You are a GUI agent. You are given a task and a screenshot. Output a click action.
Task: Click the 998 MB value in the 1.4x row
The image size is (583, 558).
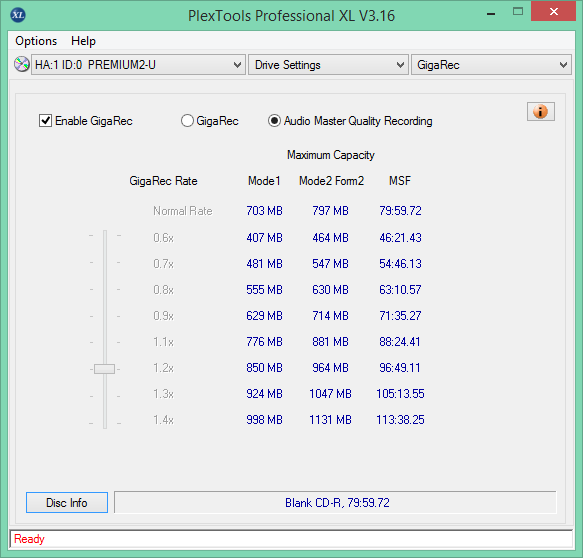[264, 420]
